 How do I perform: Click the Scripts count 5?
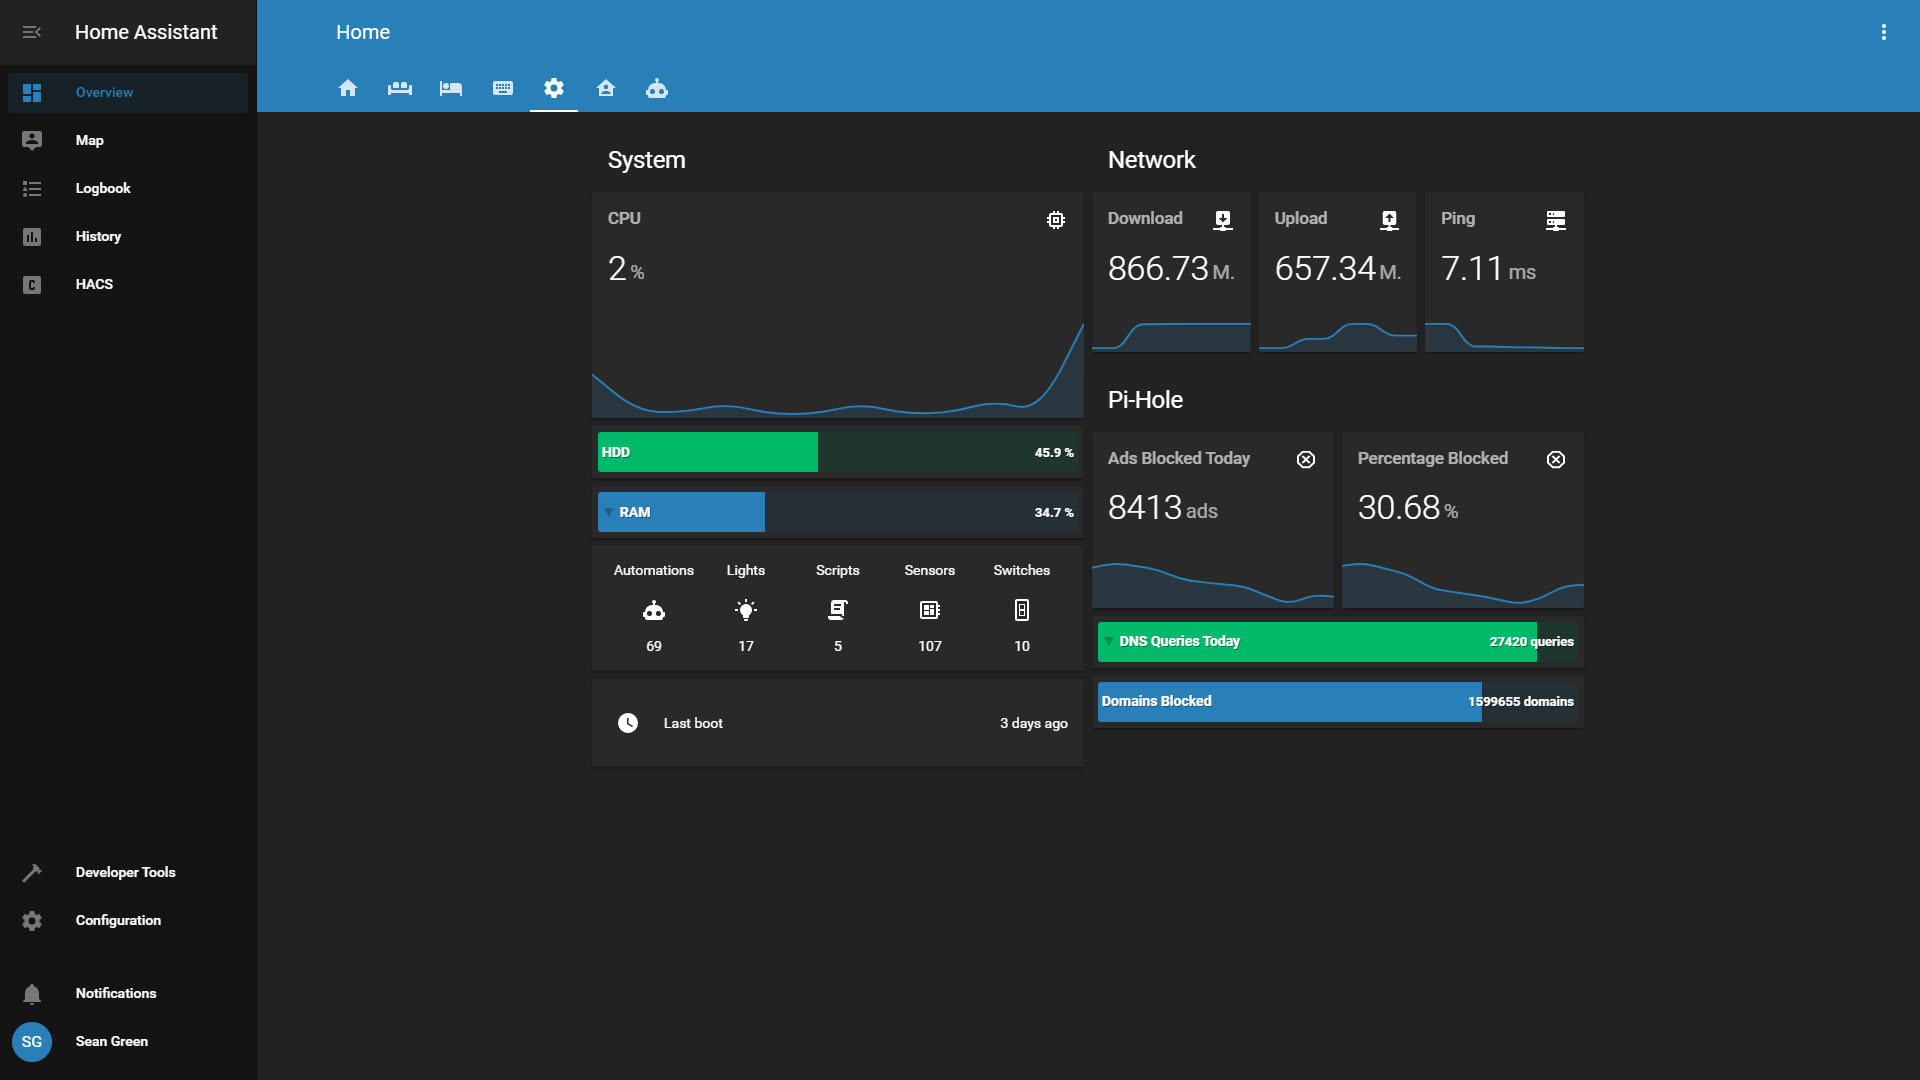(838, 646)
